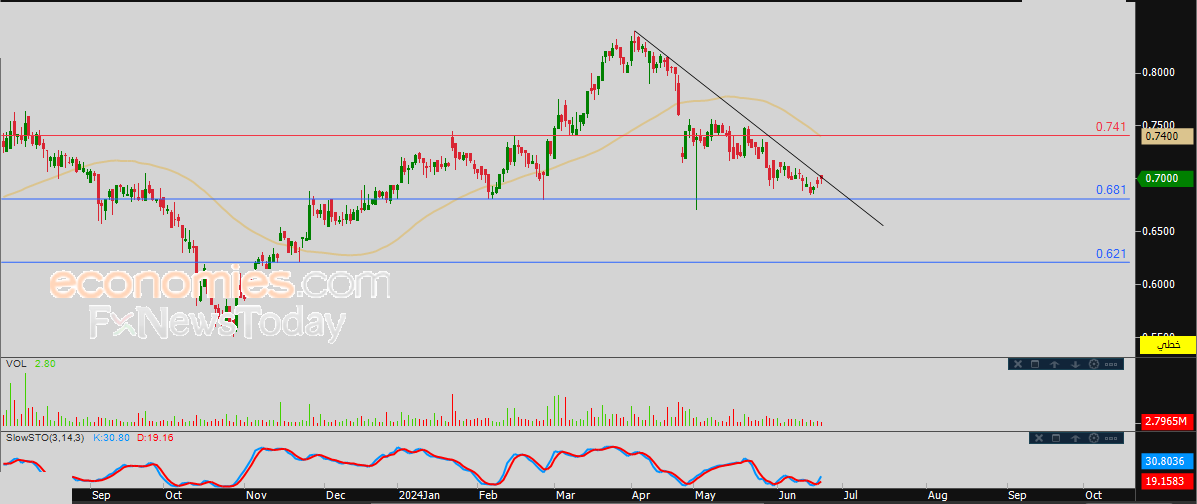Open SlowSTO indicator settings gear
Image resolution: width=1197 pixels, height=504 pixels.
pyautogui.click(x=1095, y=438)
